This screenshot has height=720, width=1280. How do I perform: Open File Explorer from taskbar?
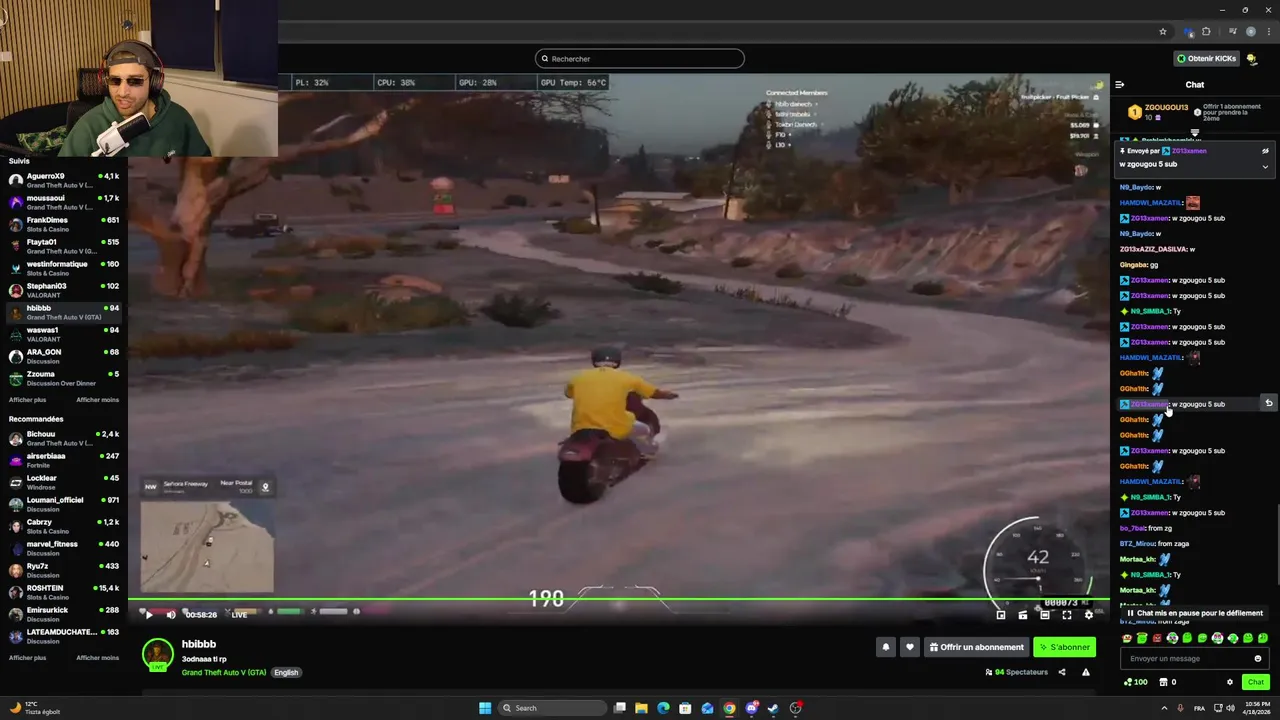(641, 708)
